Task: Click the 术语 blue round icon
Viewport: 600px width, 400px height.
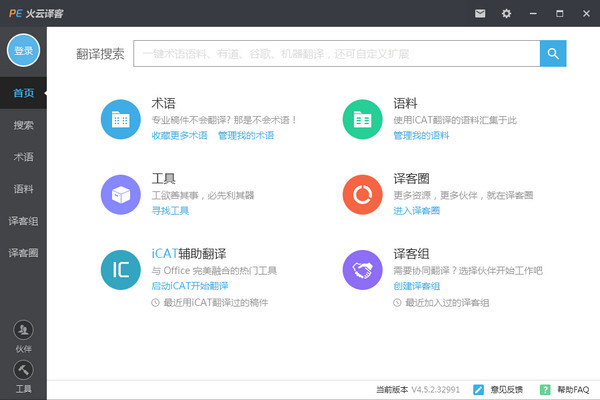Action: [x=121, y=120]
